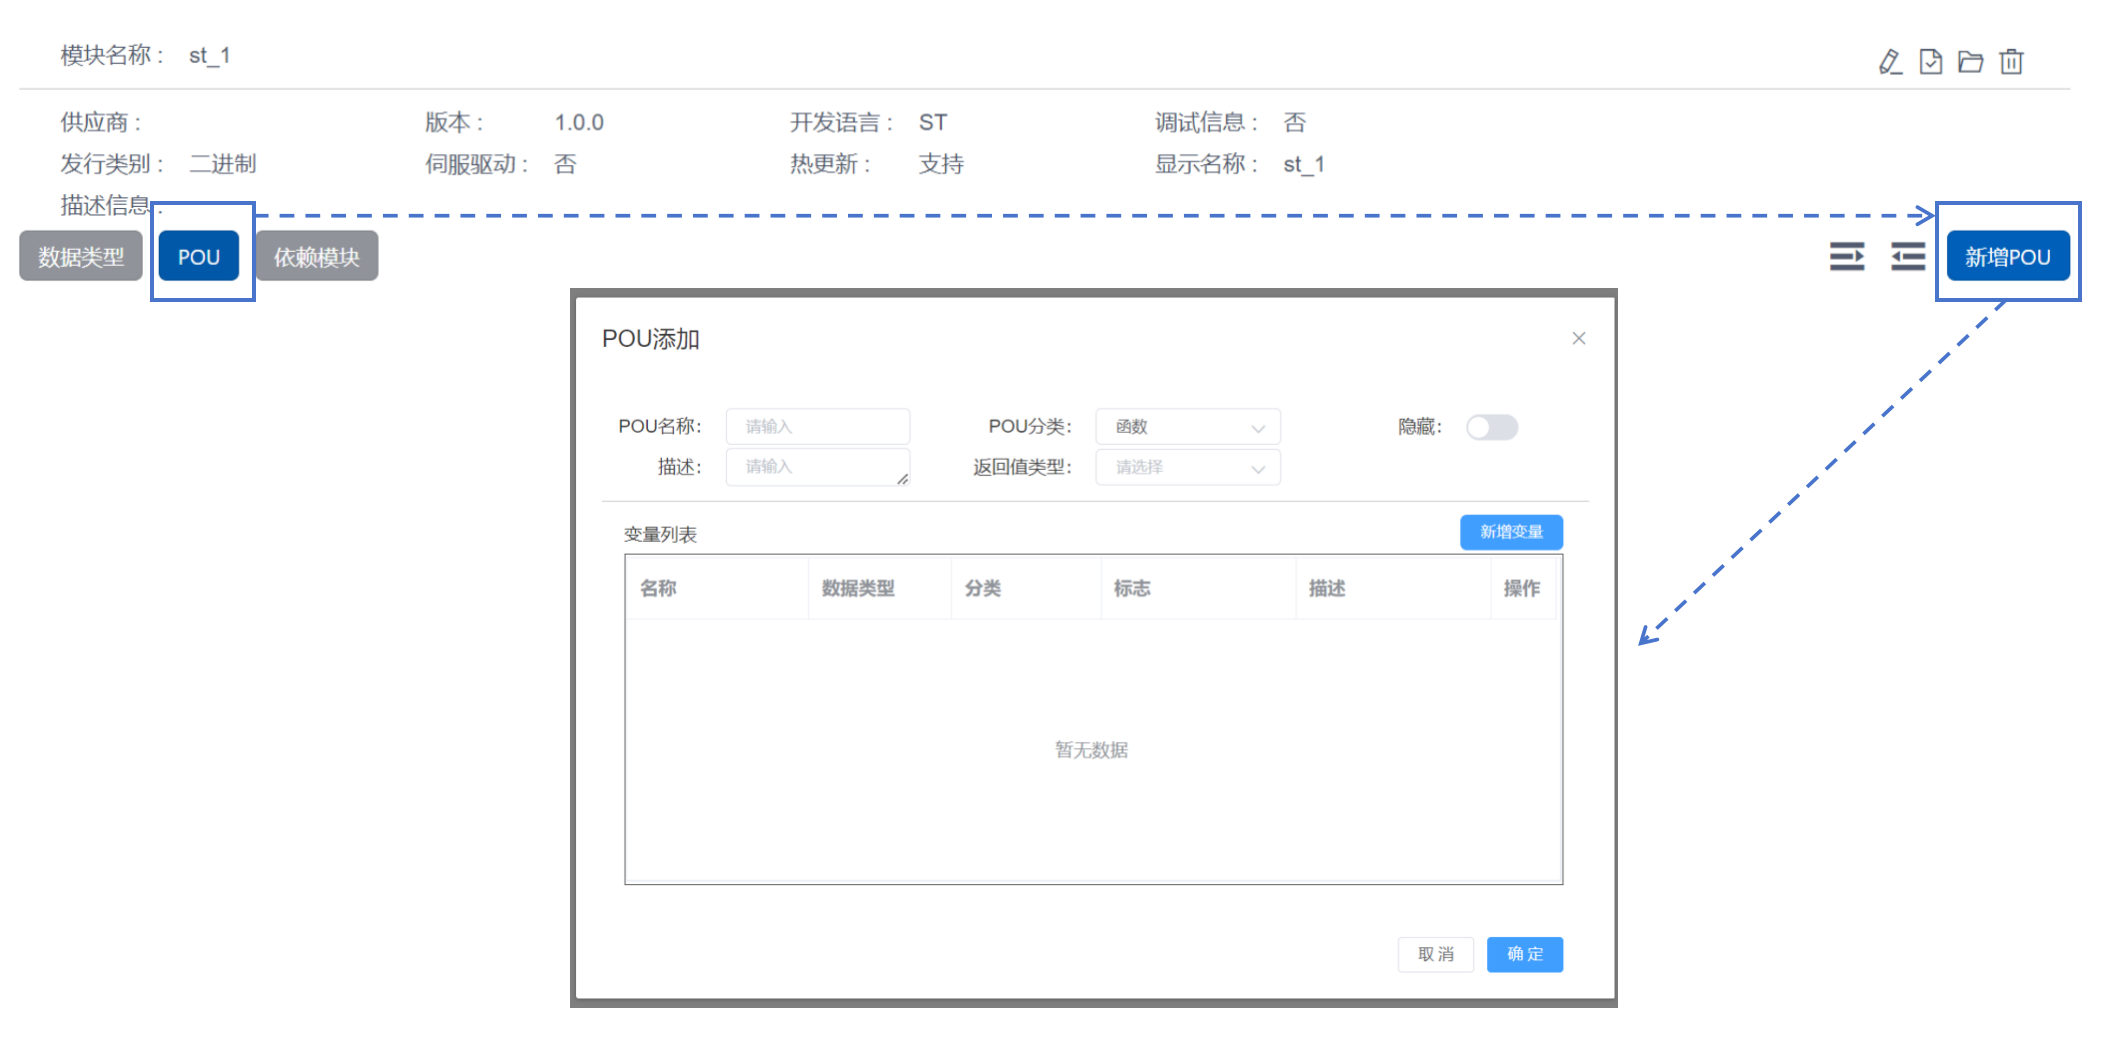2102x1048 pixels.
Task: Switch to the 数据类型 tab
Action: click(81, 256)
